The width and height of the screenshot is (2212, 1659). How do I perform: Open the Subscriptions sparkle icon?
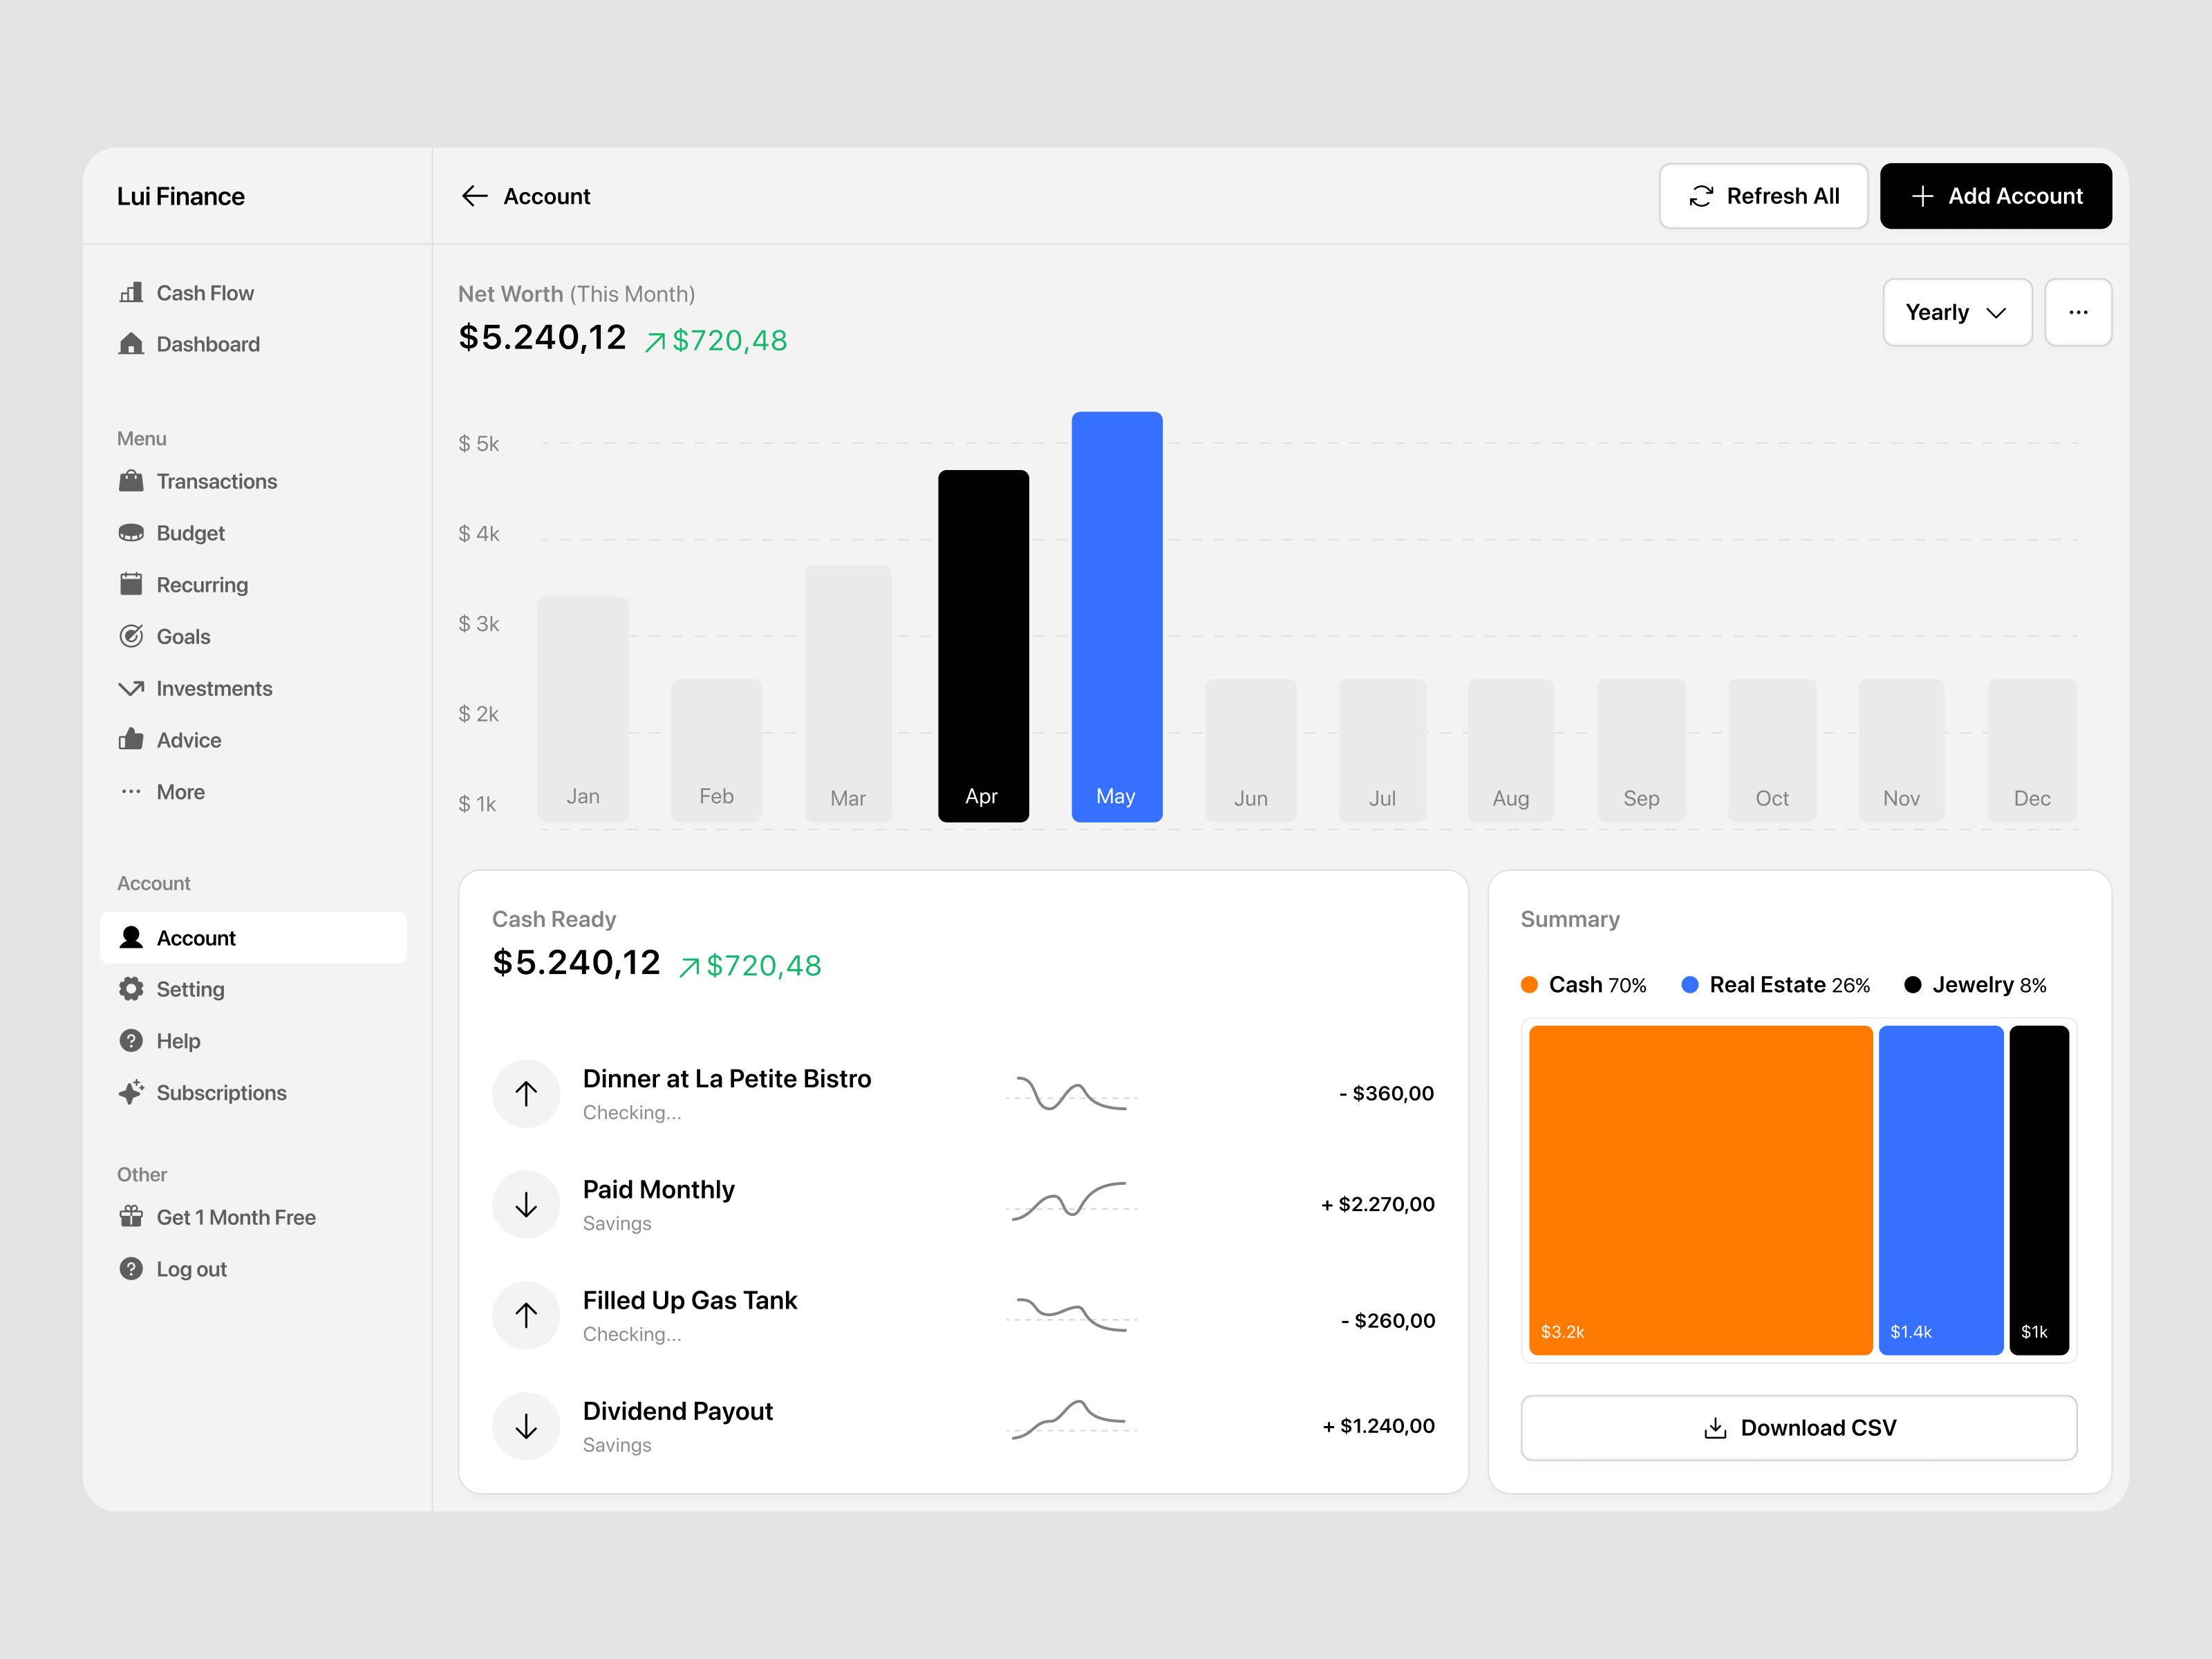point(133,1092)
